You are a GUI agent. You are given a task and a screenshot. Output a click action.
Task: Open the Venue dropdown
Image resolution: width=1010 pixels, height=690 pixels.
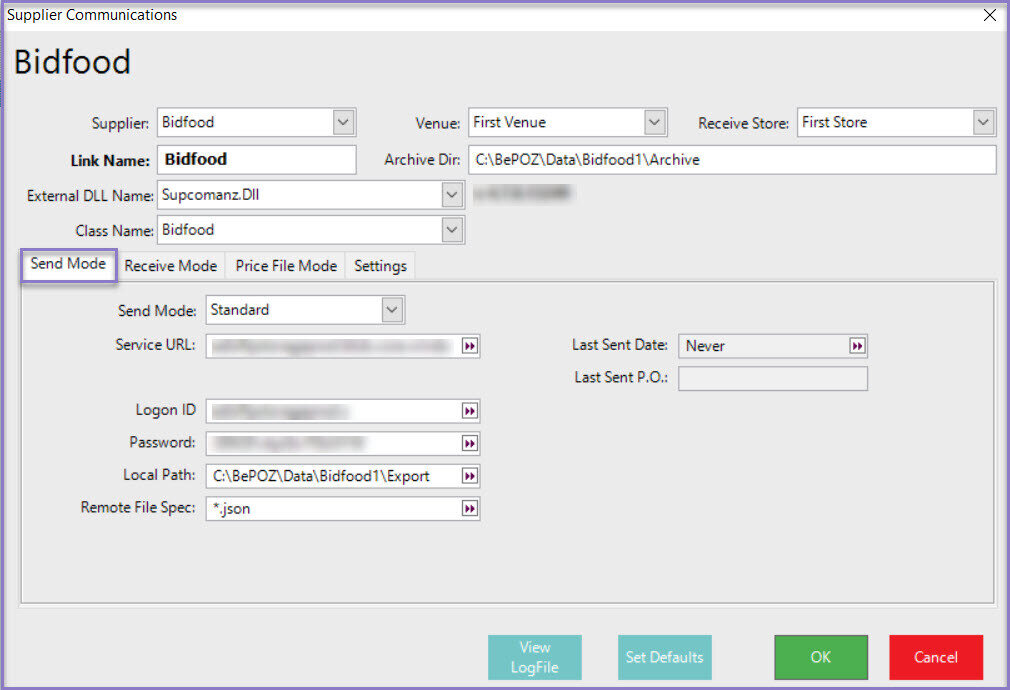click(654, 122)
